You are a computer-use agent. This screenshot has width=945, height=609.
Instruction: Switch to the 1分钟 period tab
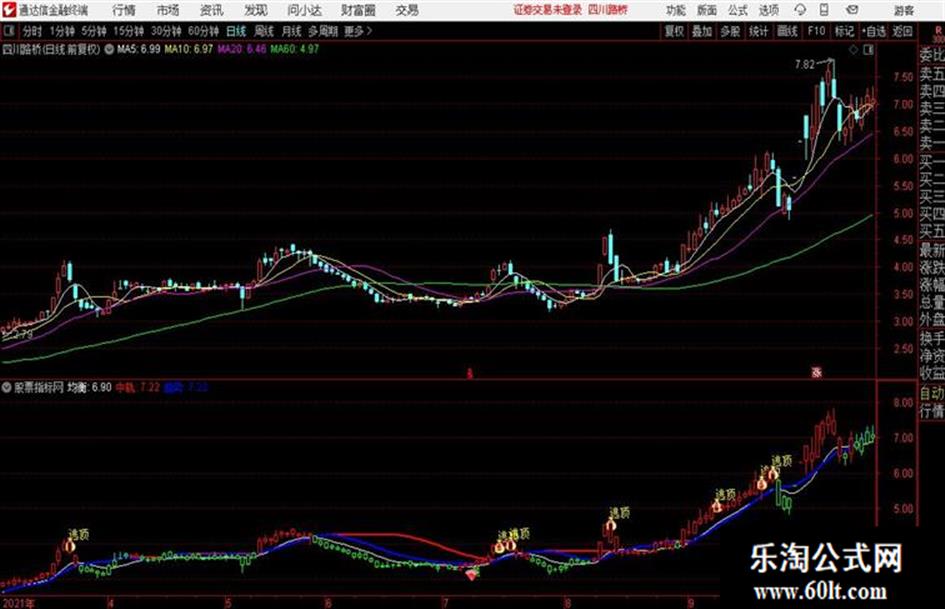[x=62, y=31]
